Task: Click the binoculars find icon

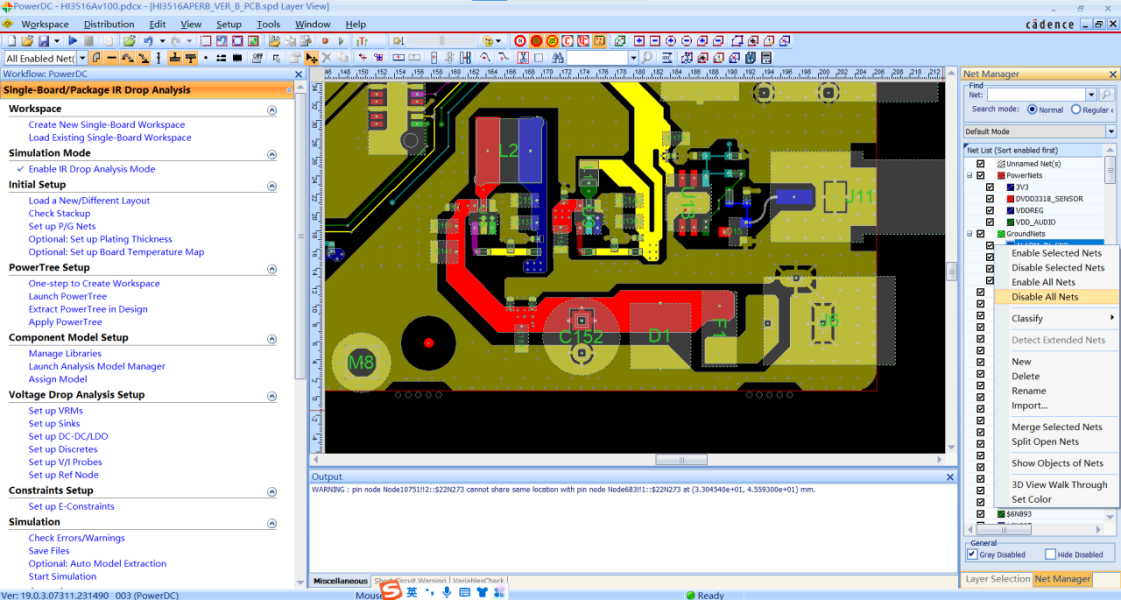Action: [558, 58]
